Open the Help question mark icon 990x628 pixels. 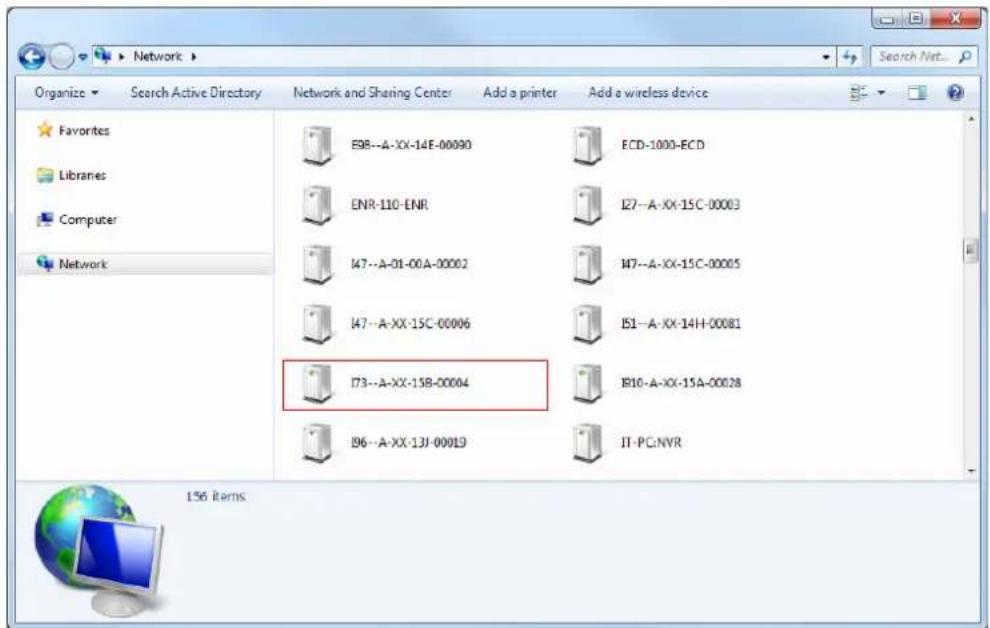956,93
